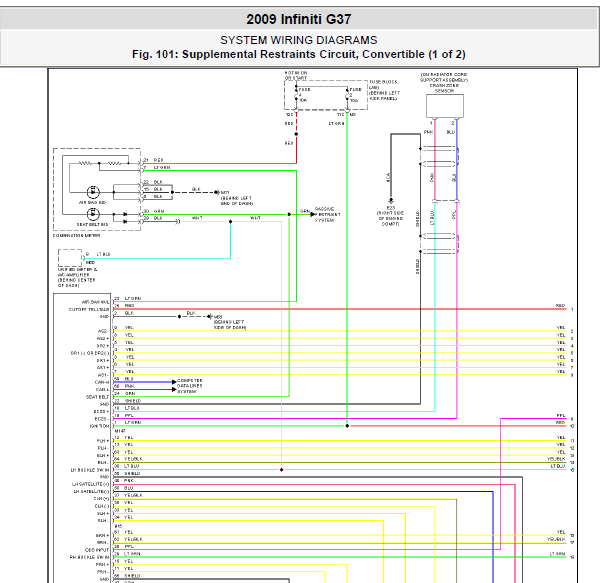Click the '(BEHIND LEFT KICK PANEL)' note
The image size is (601, 583).
(384, 96)
